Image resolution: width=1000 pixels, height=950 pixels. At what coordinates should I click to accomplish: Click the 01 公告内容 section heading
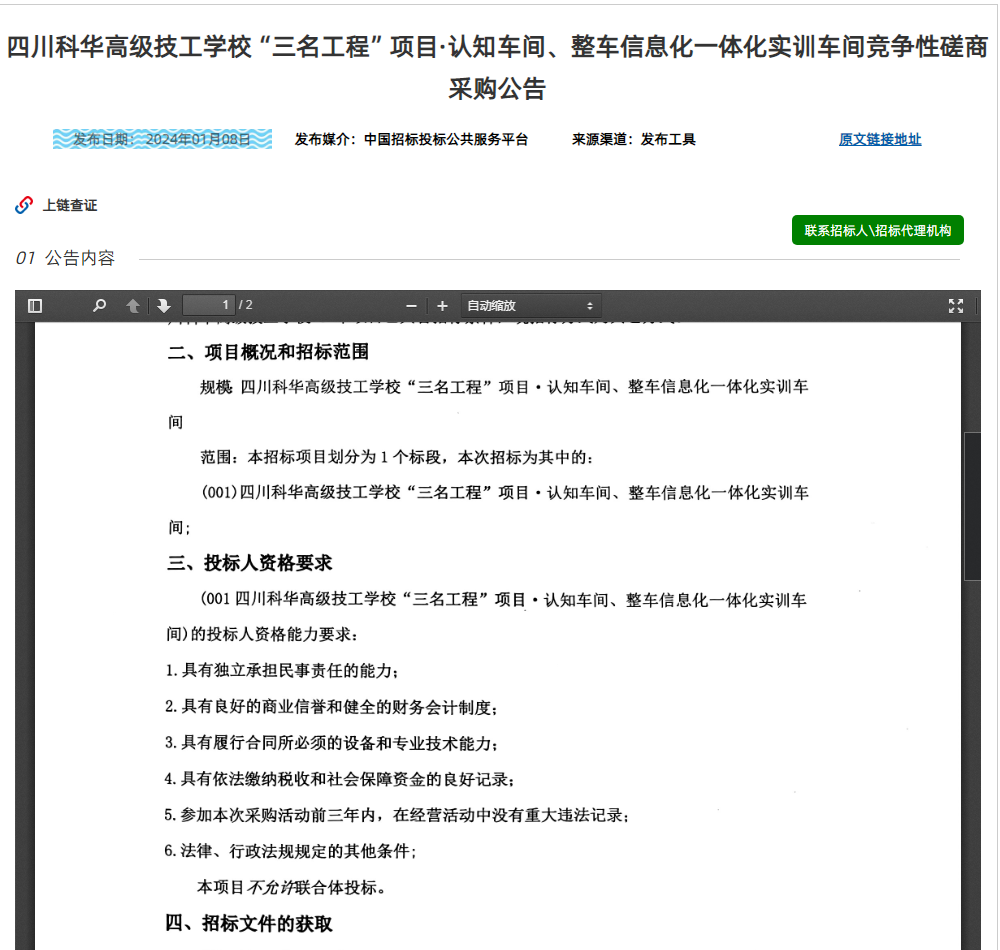[x=65, y=258]
